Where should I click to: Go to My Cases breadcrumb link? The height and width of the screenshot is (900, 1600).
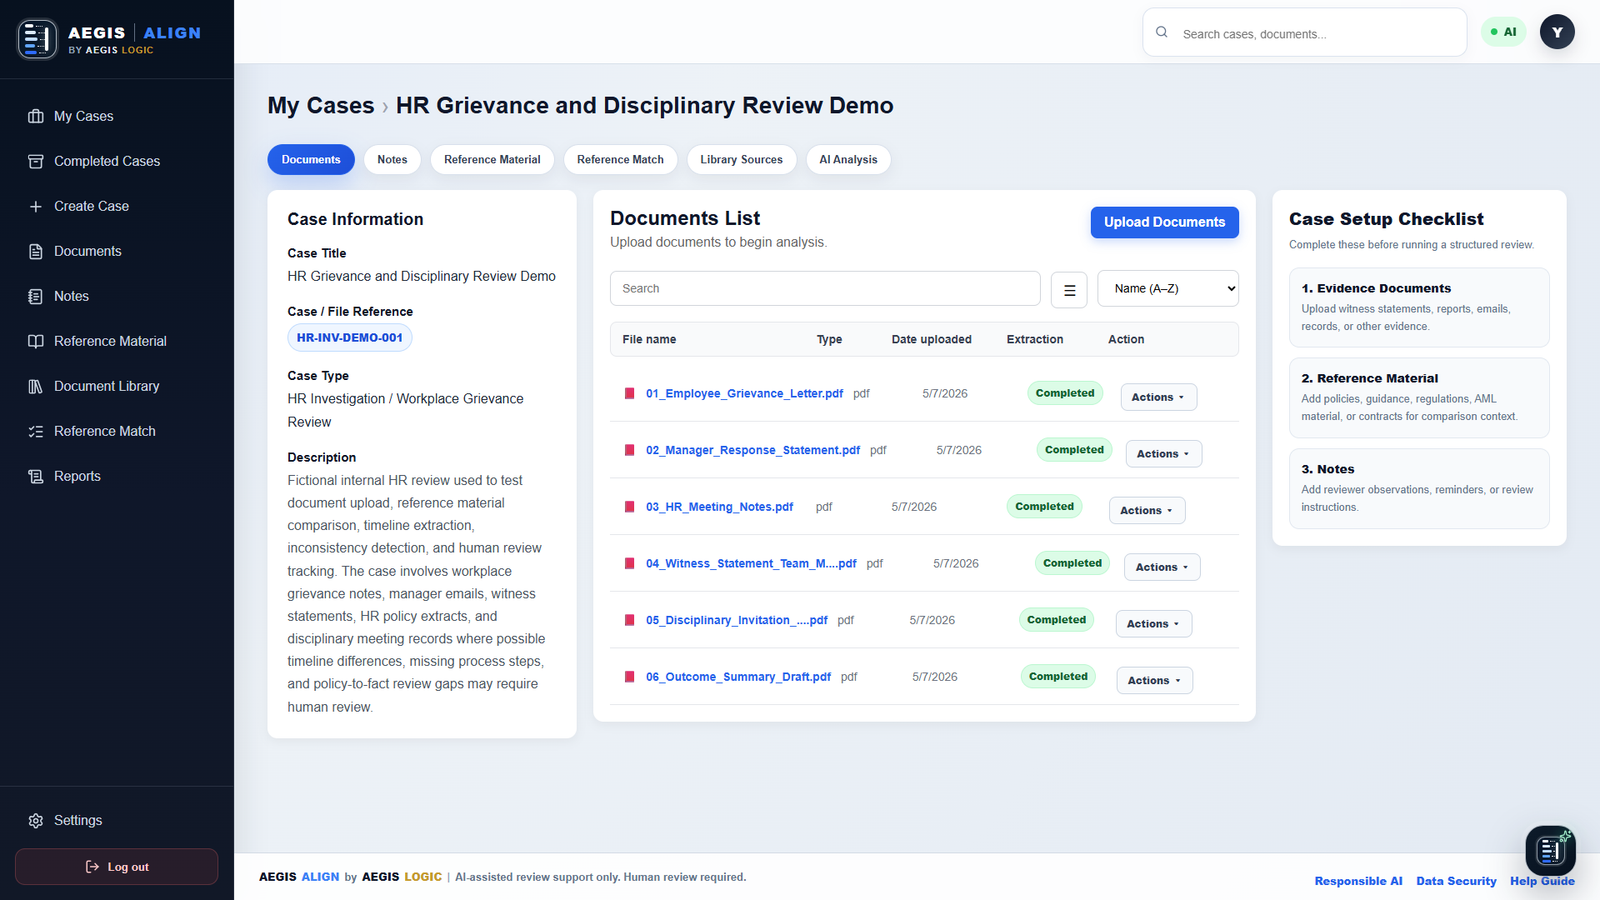click(321, 106)
